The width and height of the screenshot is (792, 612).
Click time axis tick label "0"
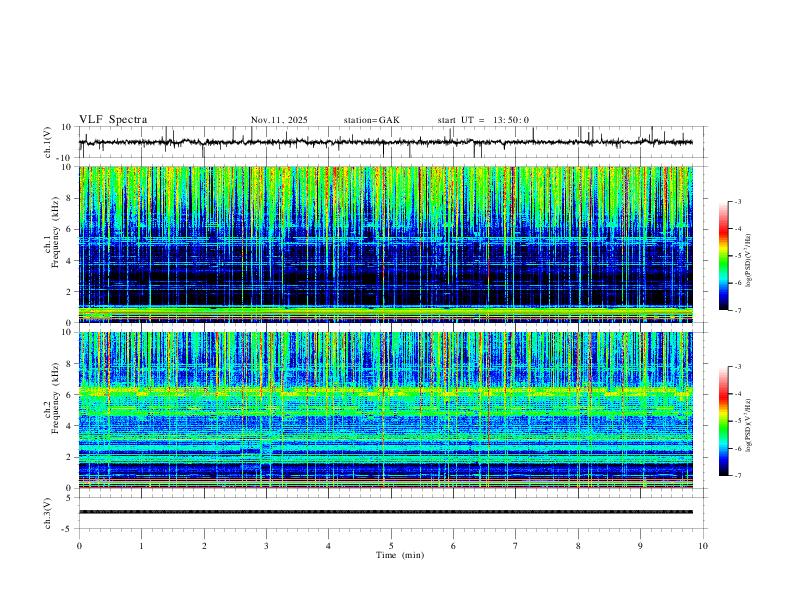[x=79, y=546]
